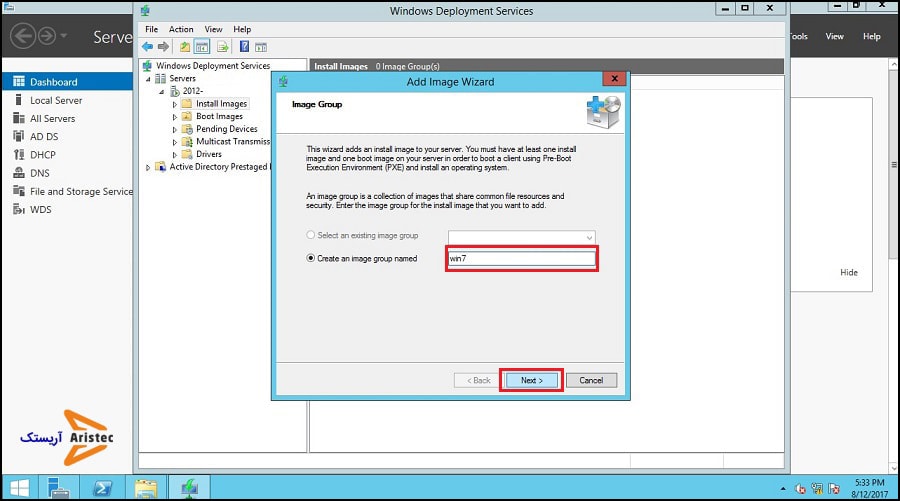Open the Action menu
Image resolution: width=900 pixels, height=501 pixels.
pos(181,30)
